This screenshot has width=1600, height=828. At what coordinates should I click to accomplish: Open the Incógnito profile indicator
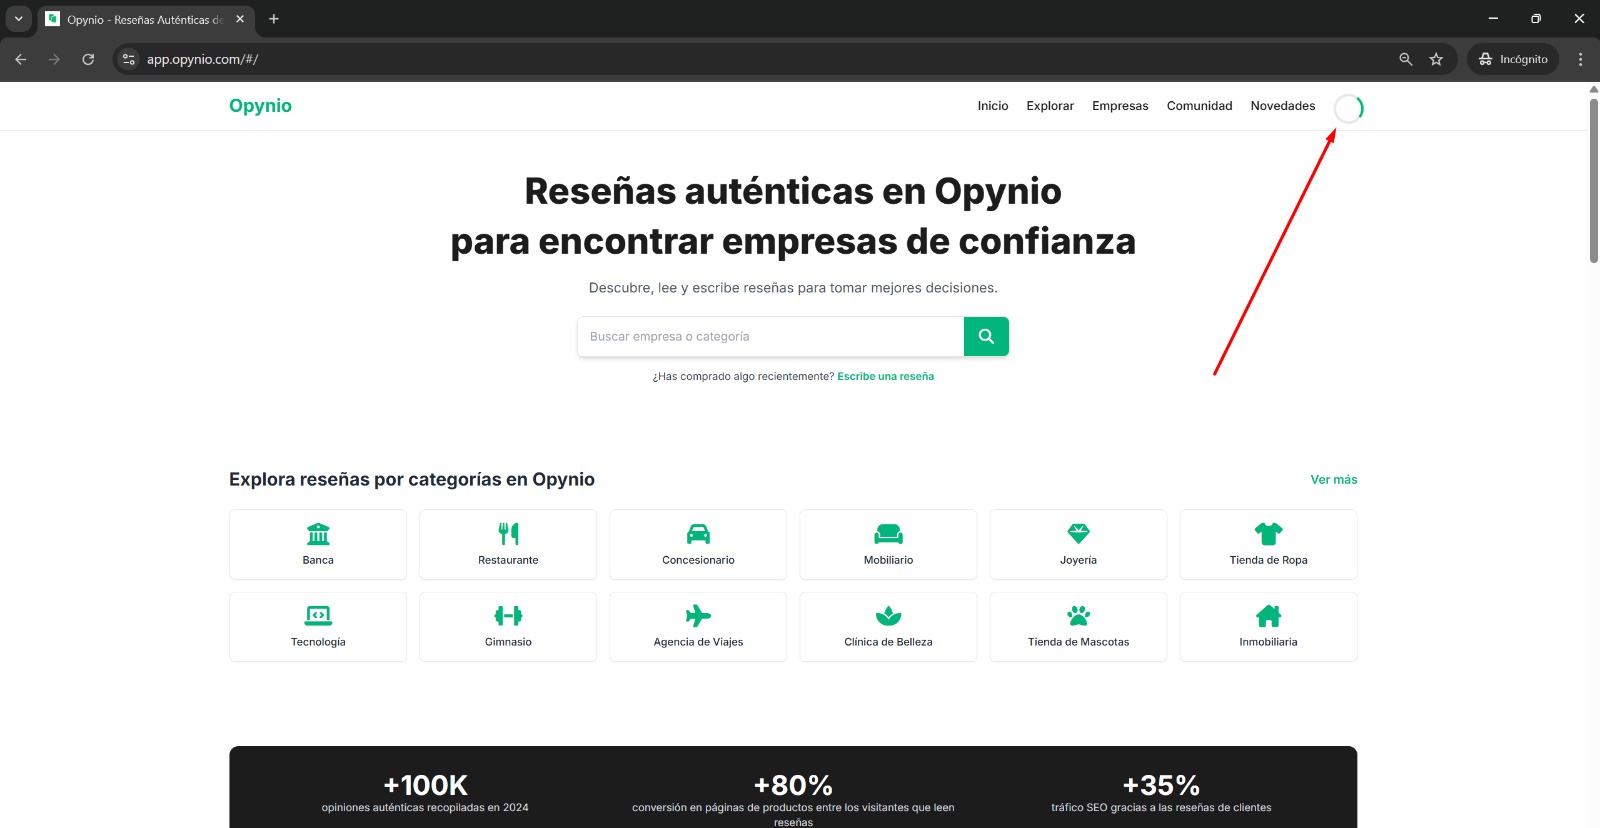tap(1513, 59)
